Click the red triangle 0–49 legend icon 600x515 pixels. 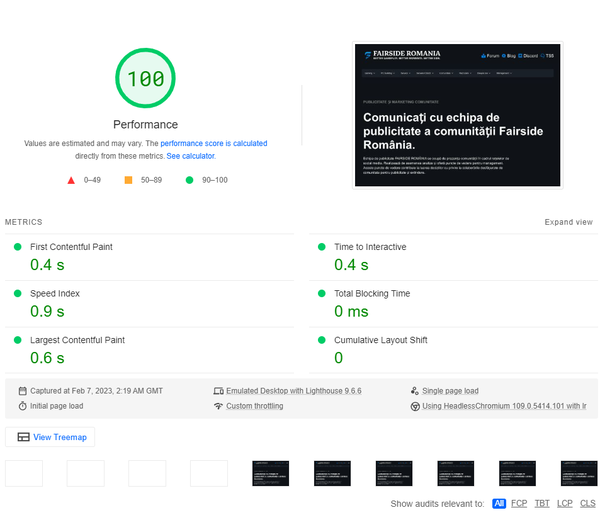pyautogui.click(x=71, y=180)
